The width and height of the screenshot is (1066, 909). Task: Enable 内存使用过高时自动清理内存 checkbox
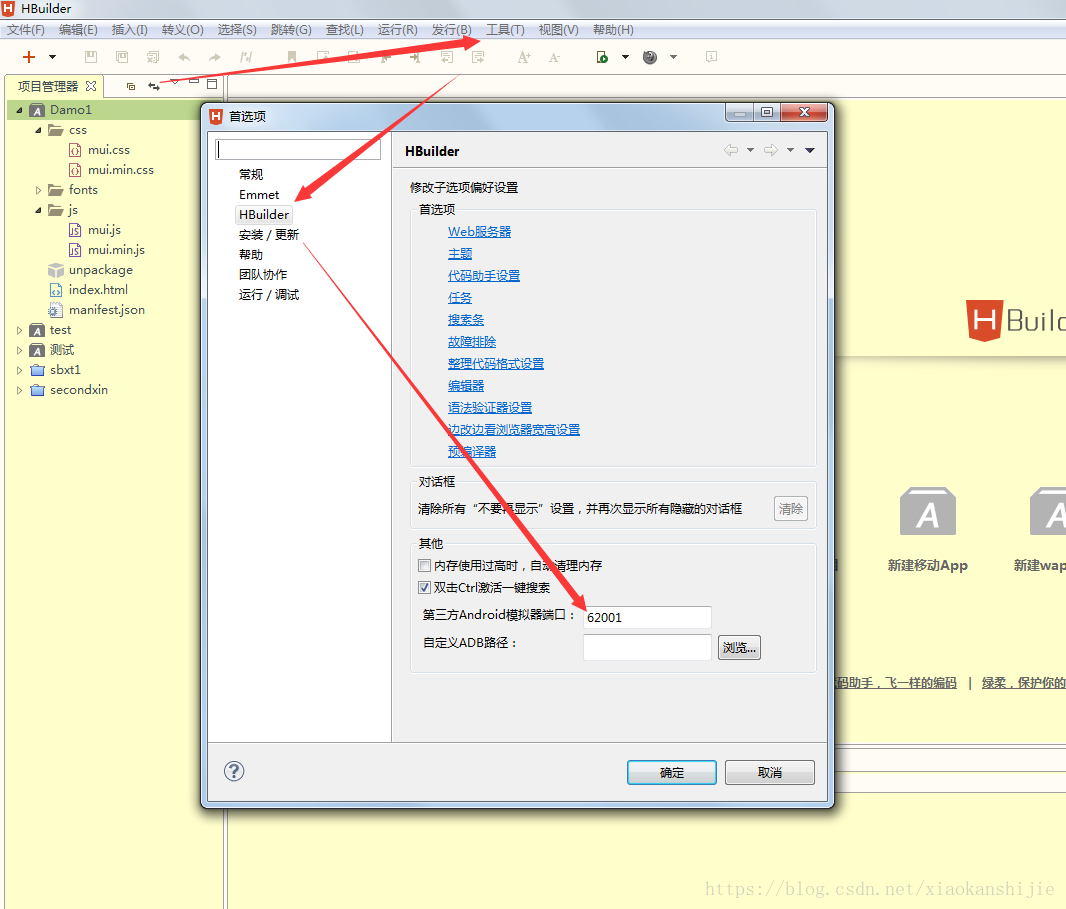click(x=424, y=566)
